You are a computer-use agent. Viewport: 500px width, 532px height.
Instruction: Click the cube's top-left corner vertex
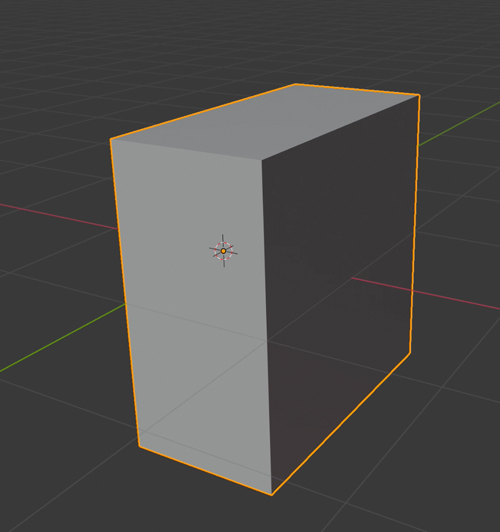point(111,139)
